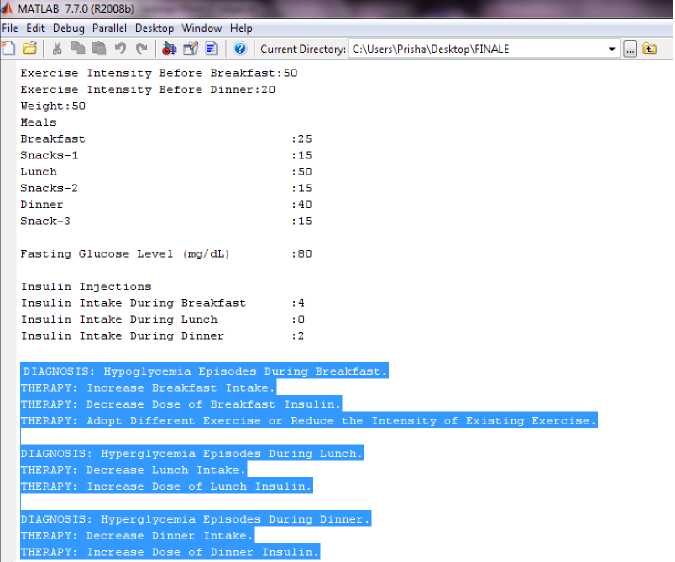Viewport: 675px width, 562px height.
Task: Click the Redo arrow icon
Action: pos(142,49)
